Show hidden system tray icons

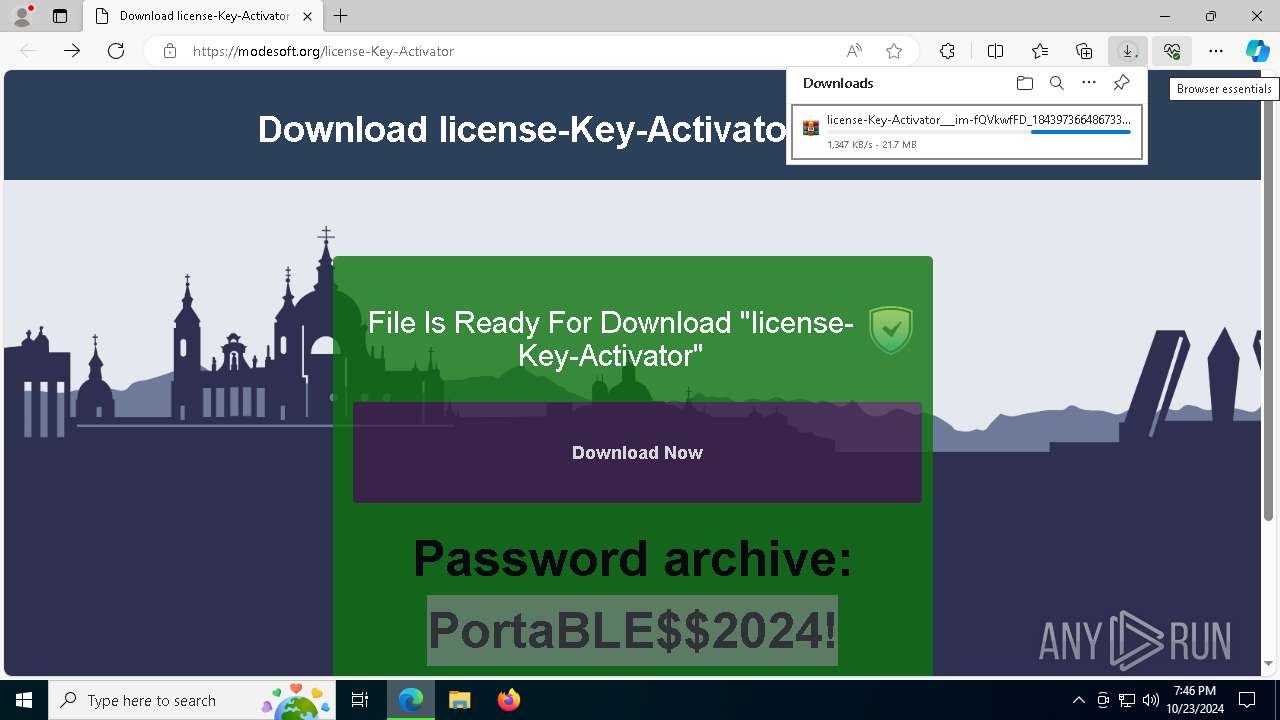coord(1078,700)
